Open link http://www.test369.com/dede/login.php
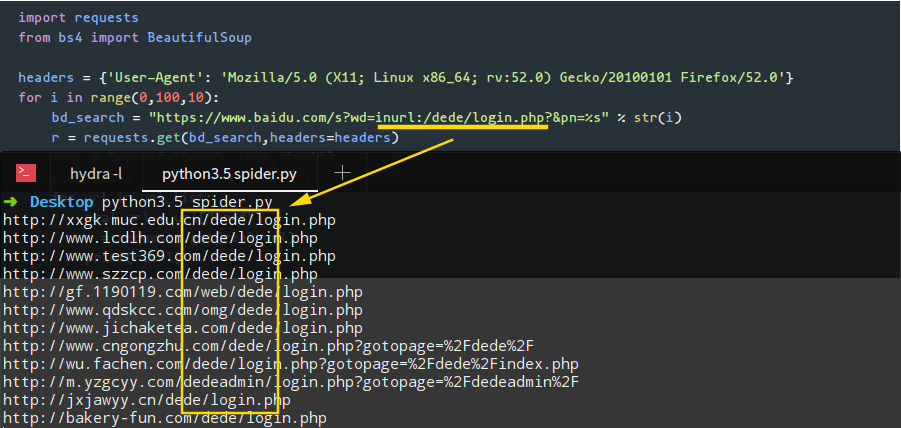This screenshot has height=428, width=901. point(170,256)
